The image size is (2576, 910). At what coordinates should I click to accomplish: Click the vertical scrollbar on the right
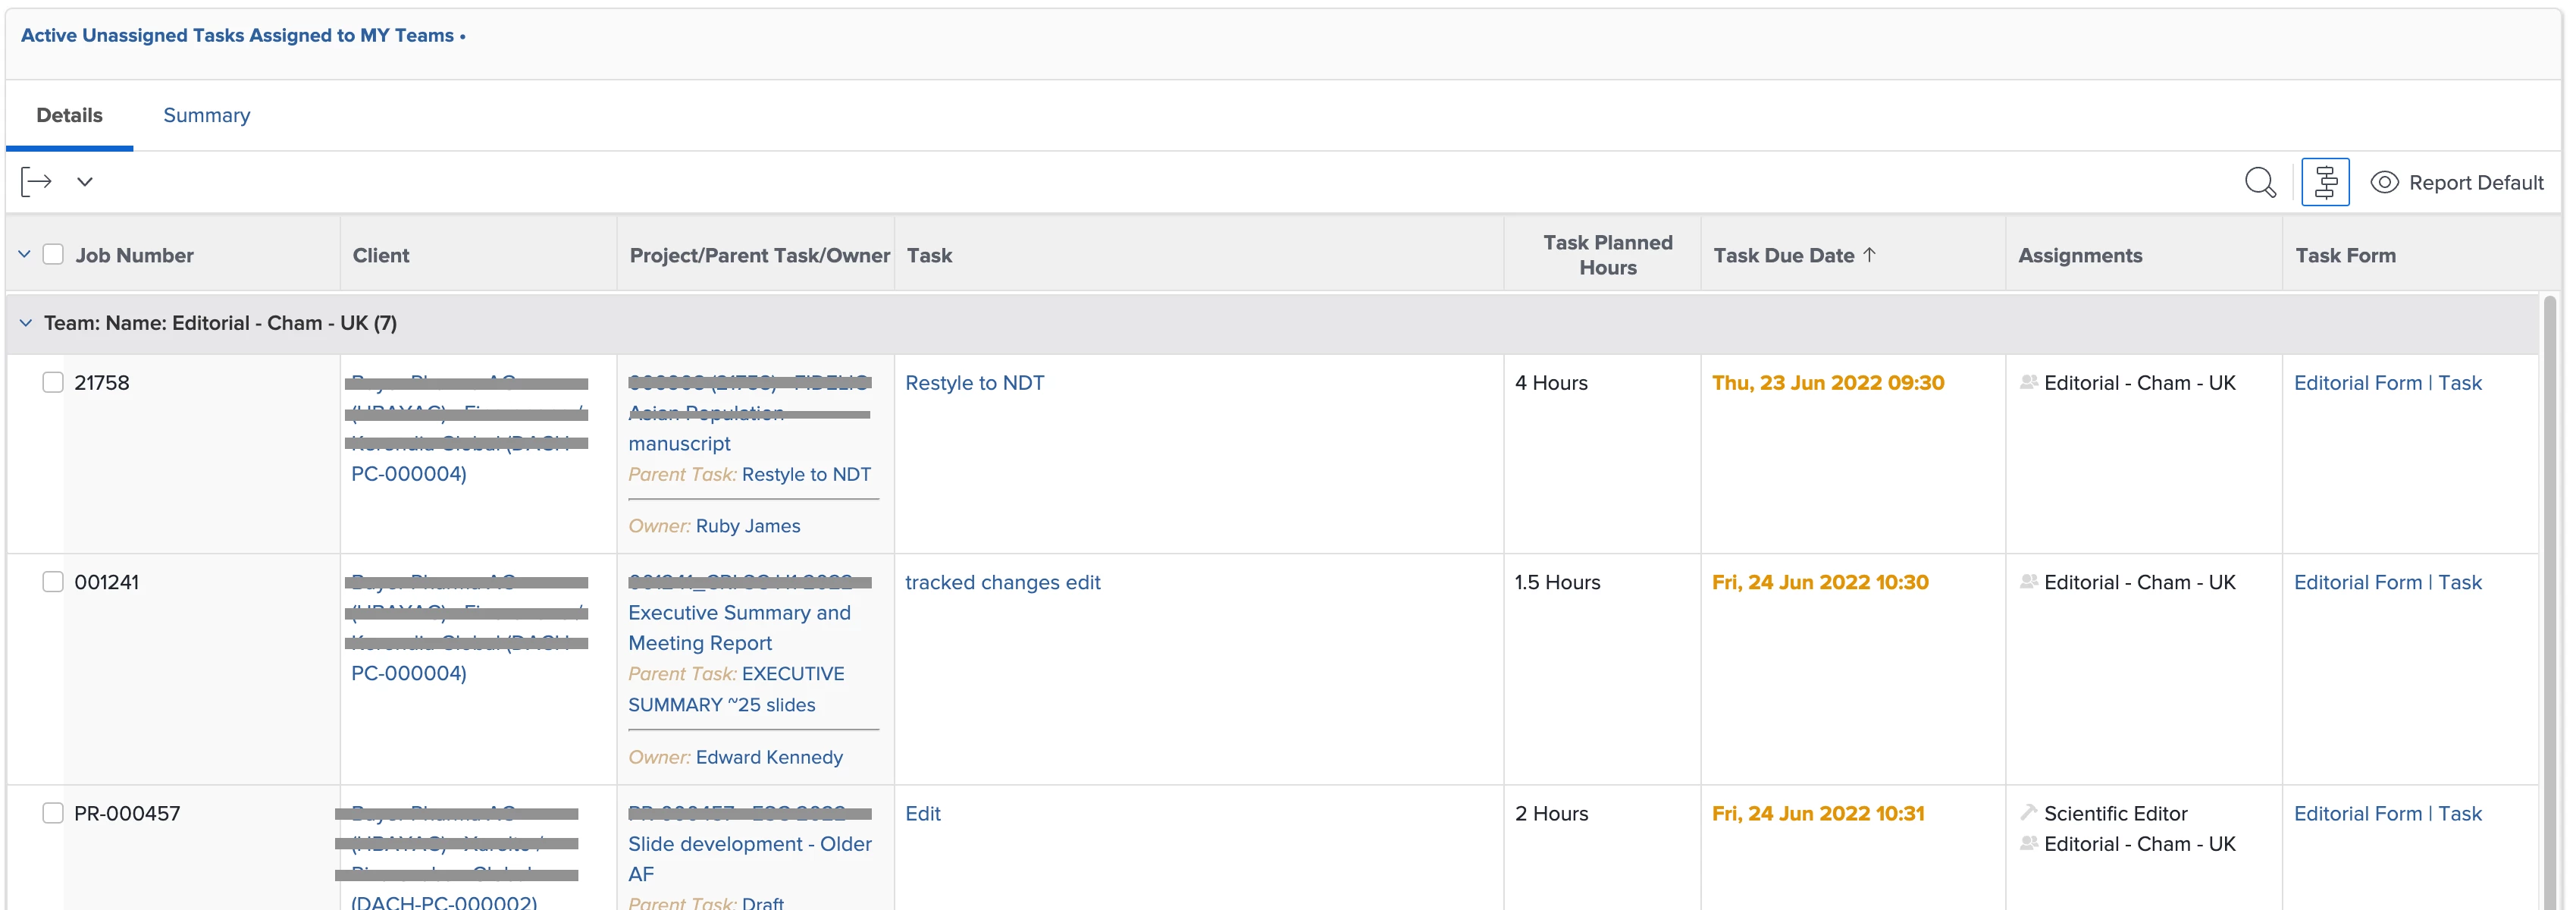(x=2549, y=600)
